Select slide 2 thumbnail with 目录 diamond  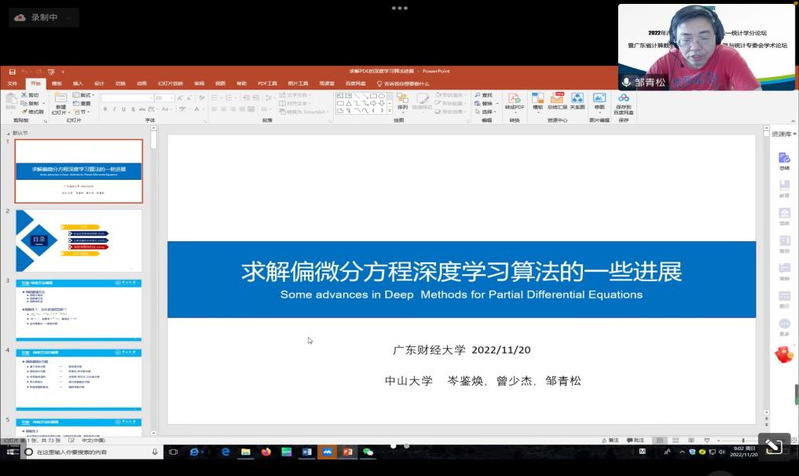click(78, 241)
